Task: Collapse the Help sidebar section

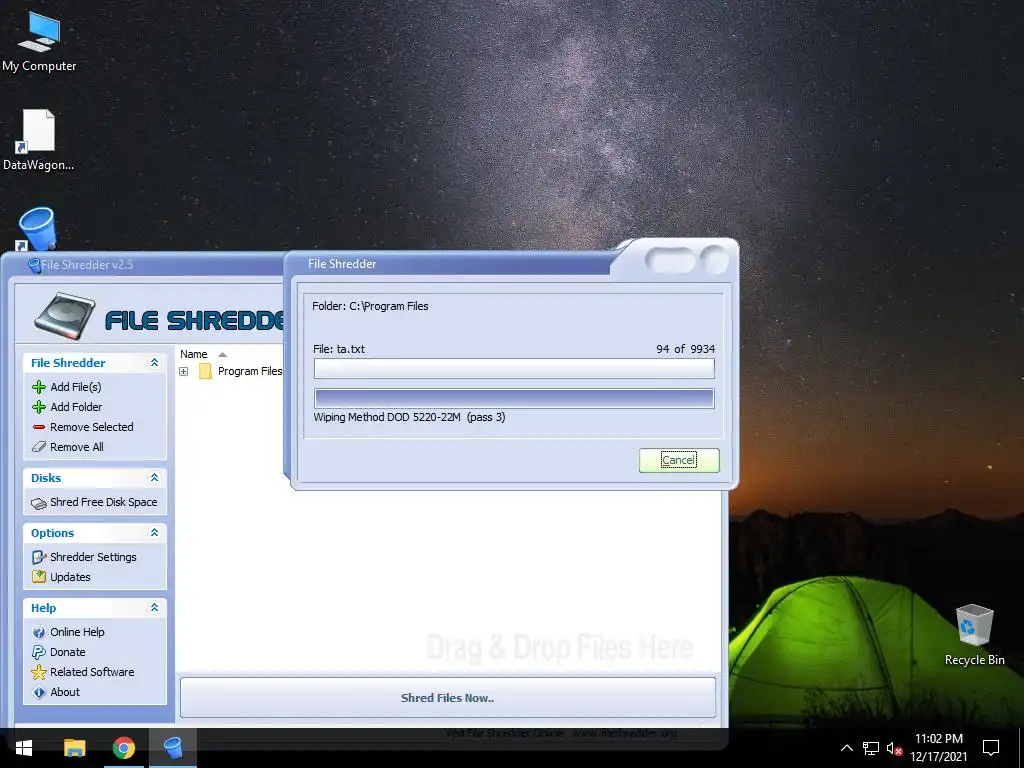Action: point(154,607)
